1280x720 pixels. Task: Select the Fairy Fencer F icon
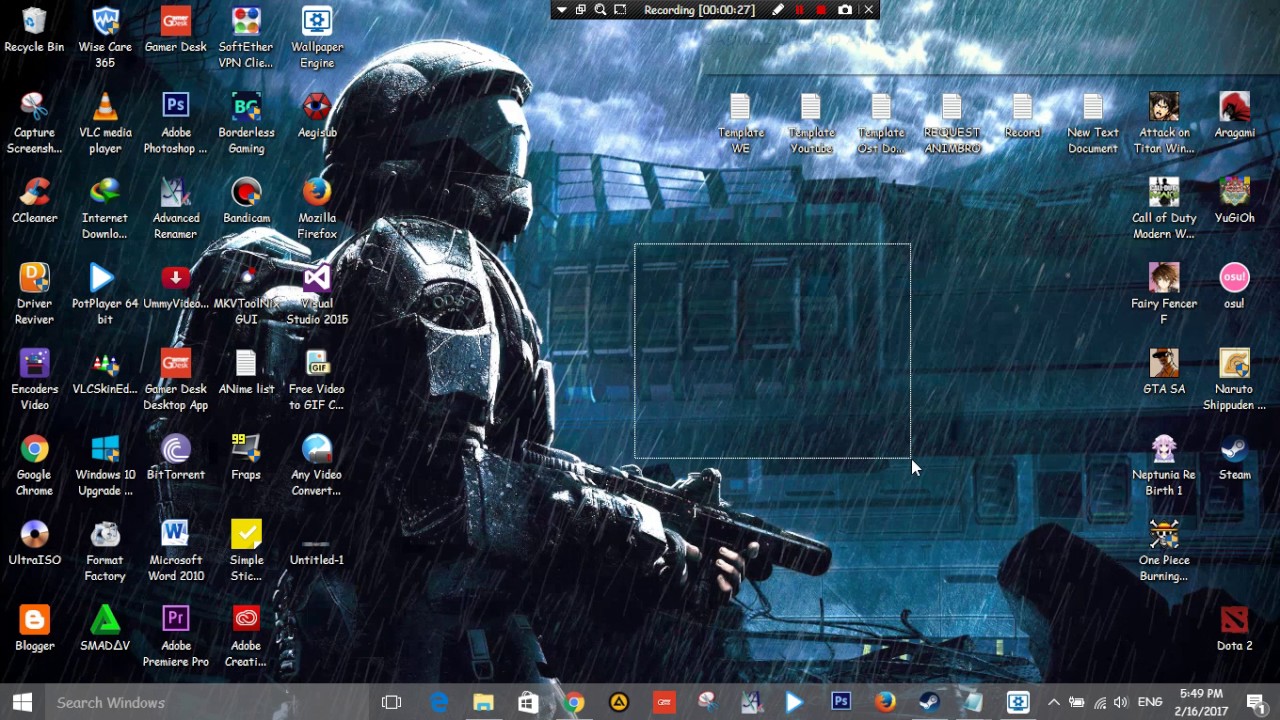(1164, 294)
